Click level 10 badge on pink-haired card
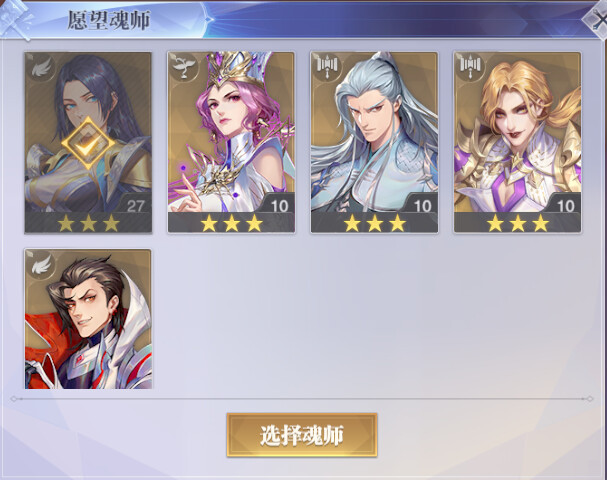607x480 pixels. [279, 205]
